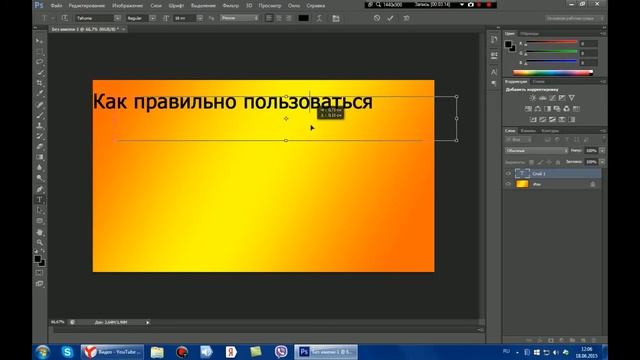640x360 pixels.
Task: Toggle the layer filter switch
Action: (603, 140)
